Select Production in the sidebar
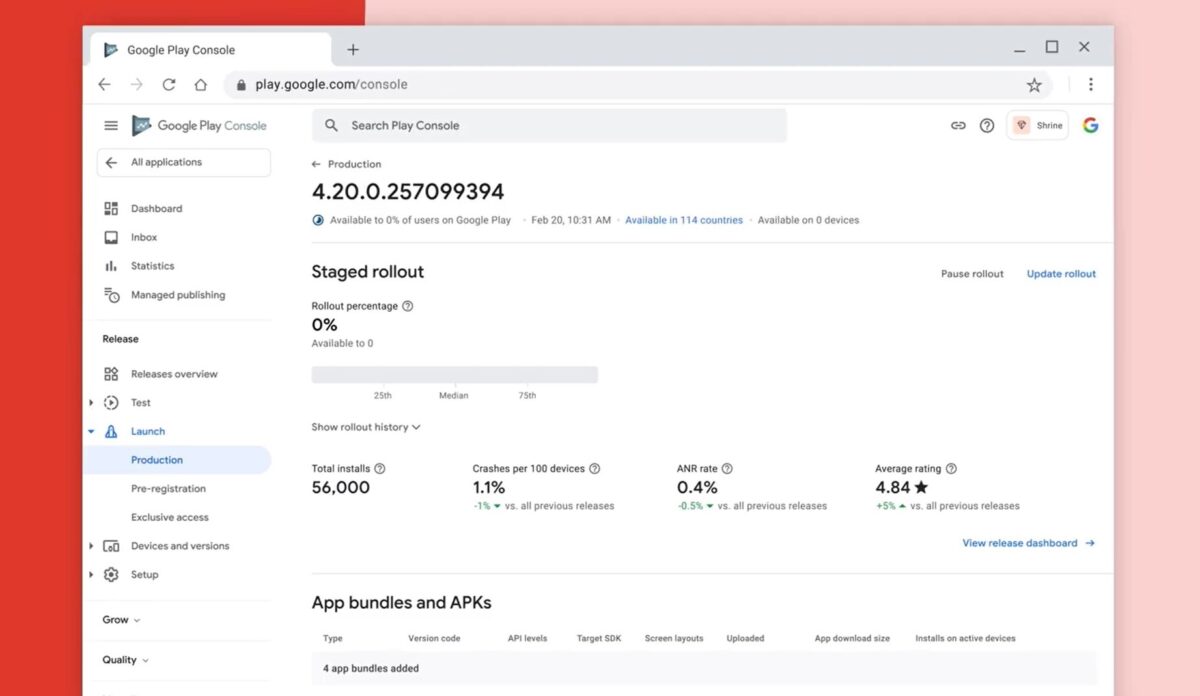This screenshot has height=696, width=1200. coord(157,460)
